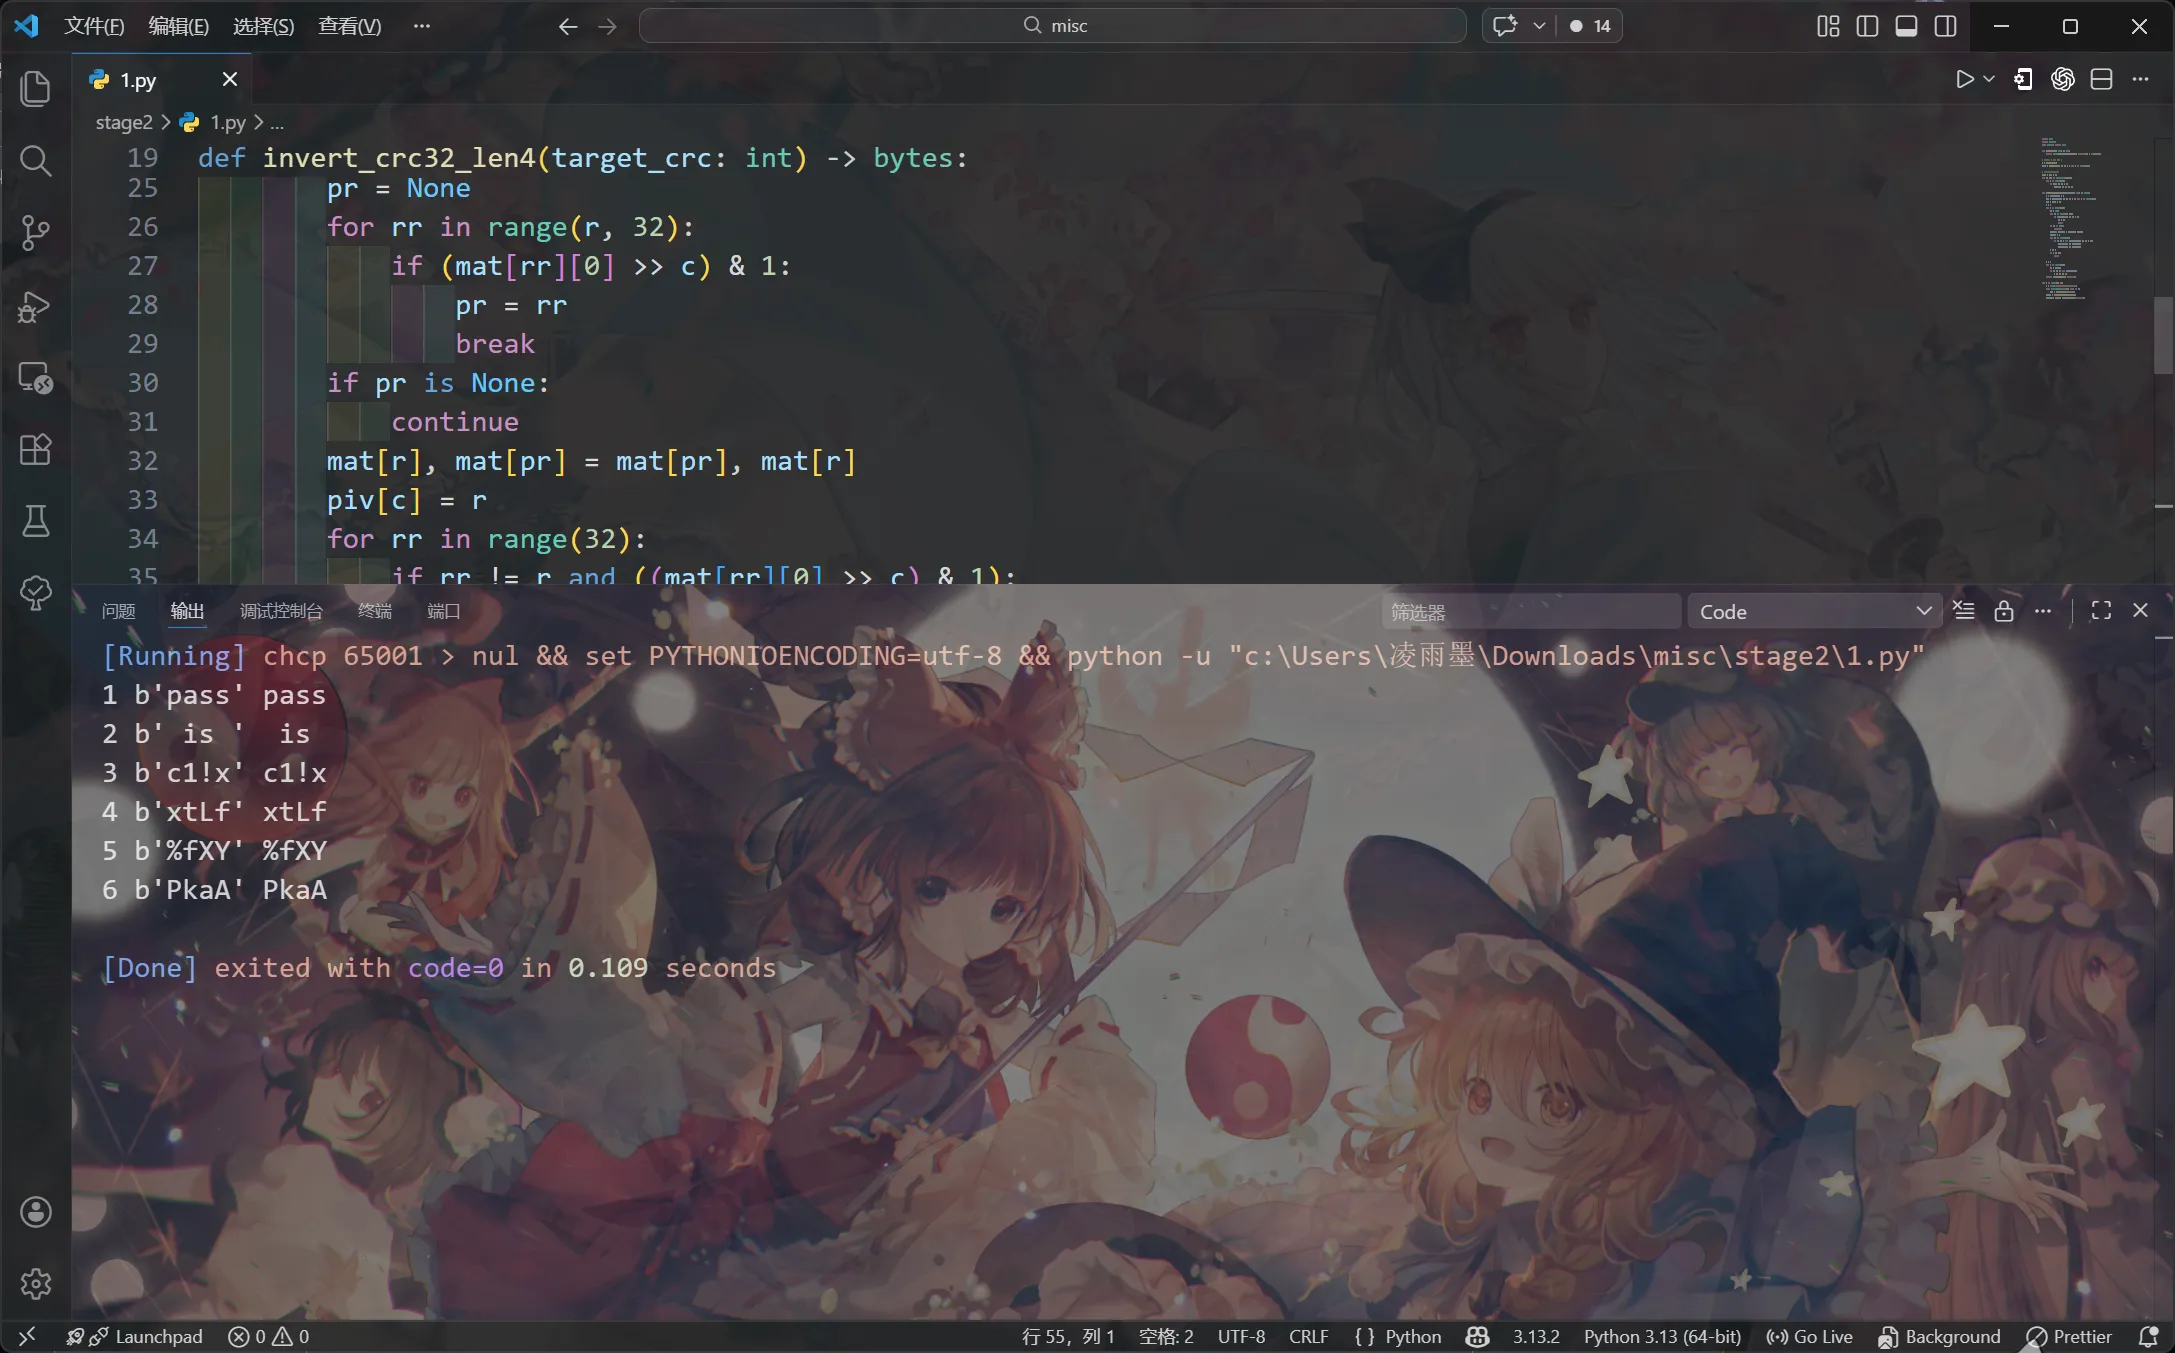Open the 编辑(E) menu
This screenshot has height=1353, width=2175.
(178, 26)
